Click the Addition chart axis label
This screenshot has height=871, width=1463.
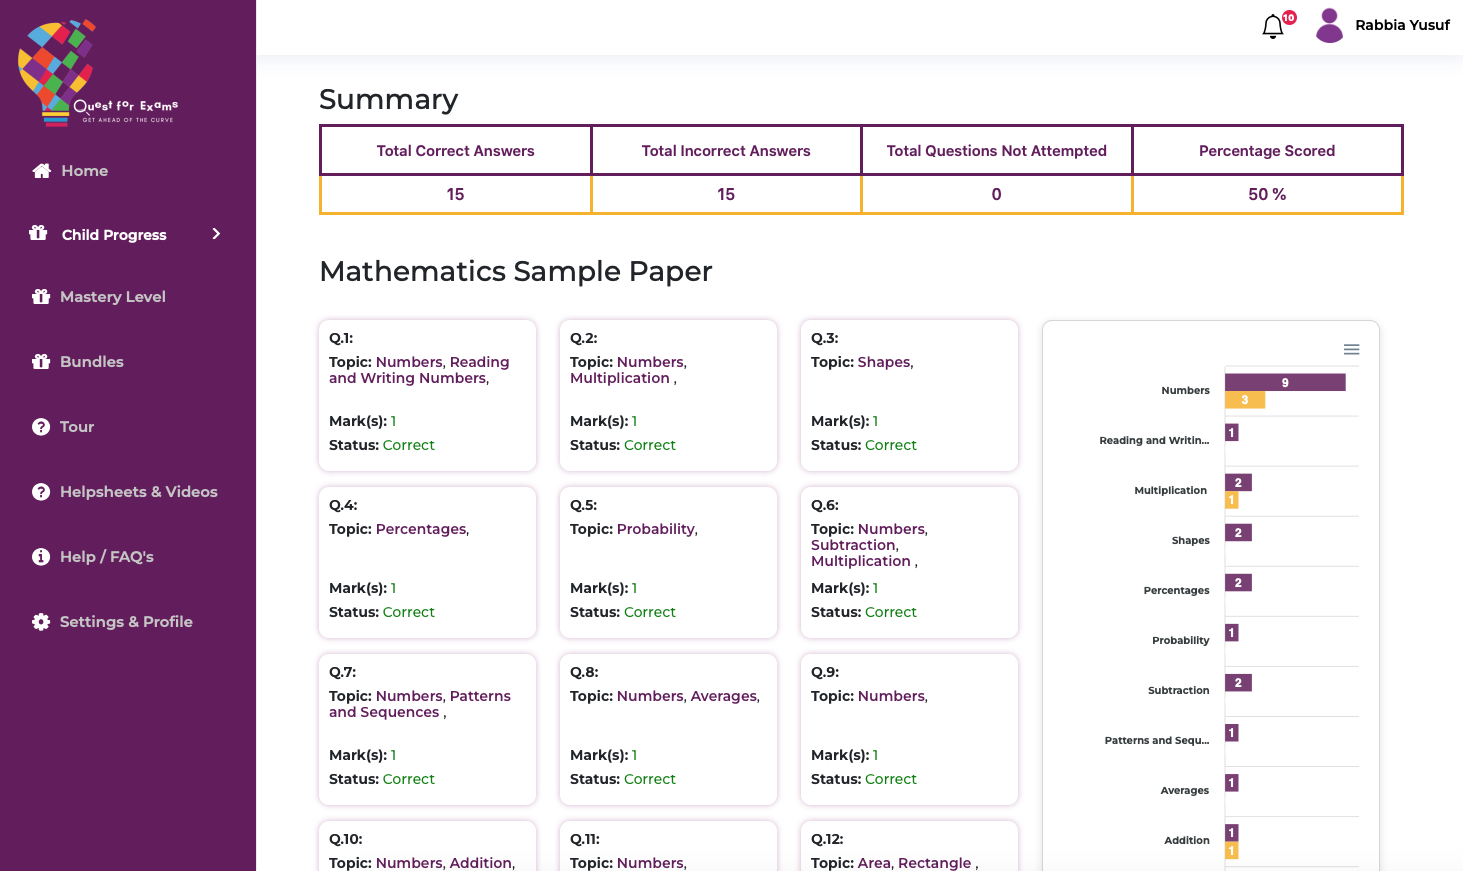coord(1187,840)
